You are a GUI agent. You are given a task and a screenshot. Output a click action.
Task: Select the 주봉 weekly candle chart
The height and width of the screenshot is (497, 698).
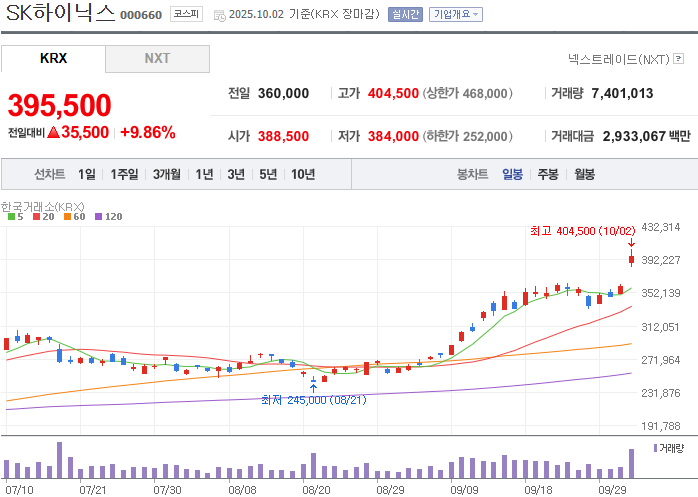(x=548, y=174)
